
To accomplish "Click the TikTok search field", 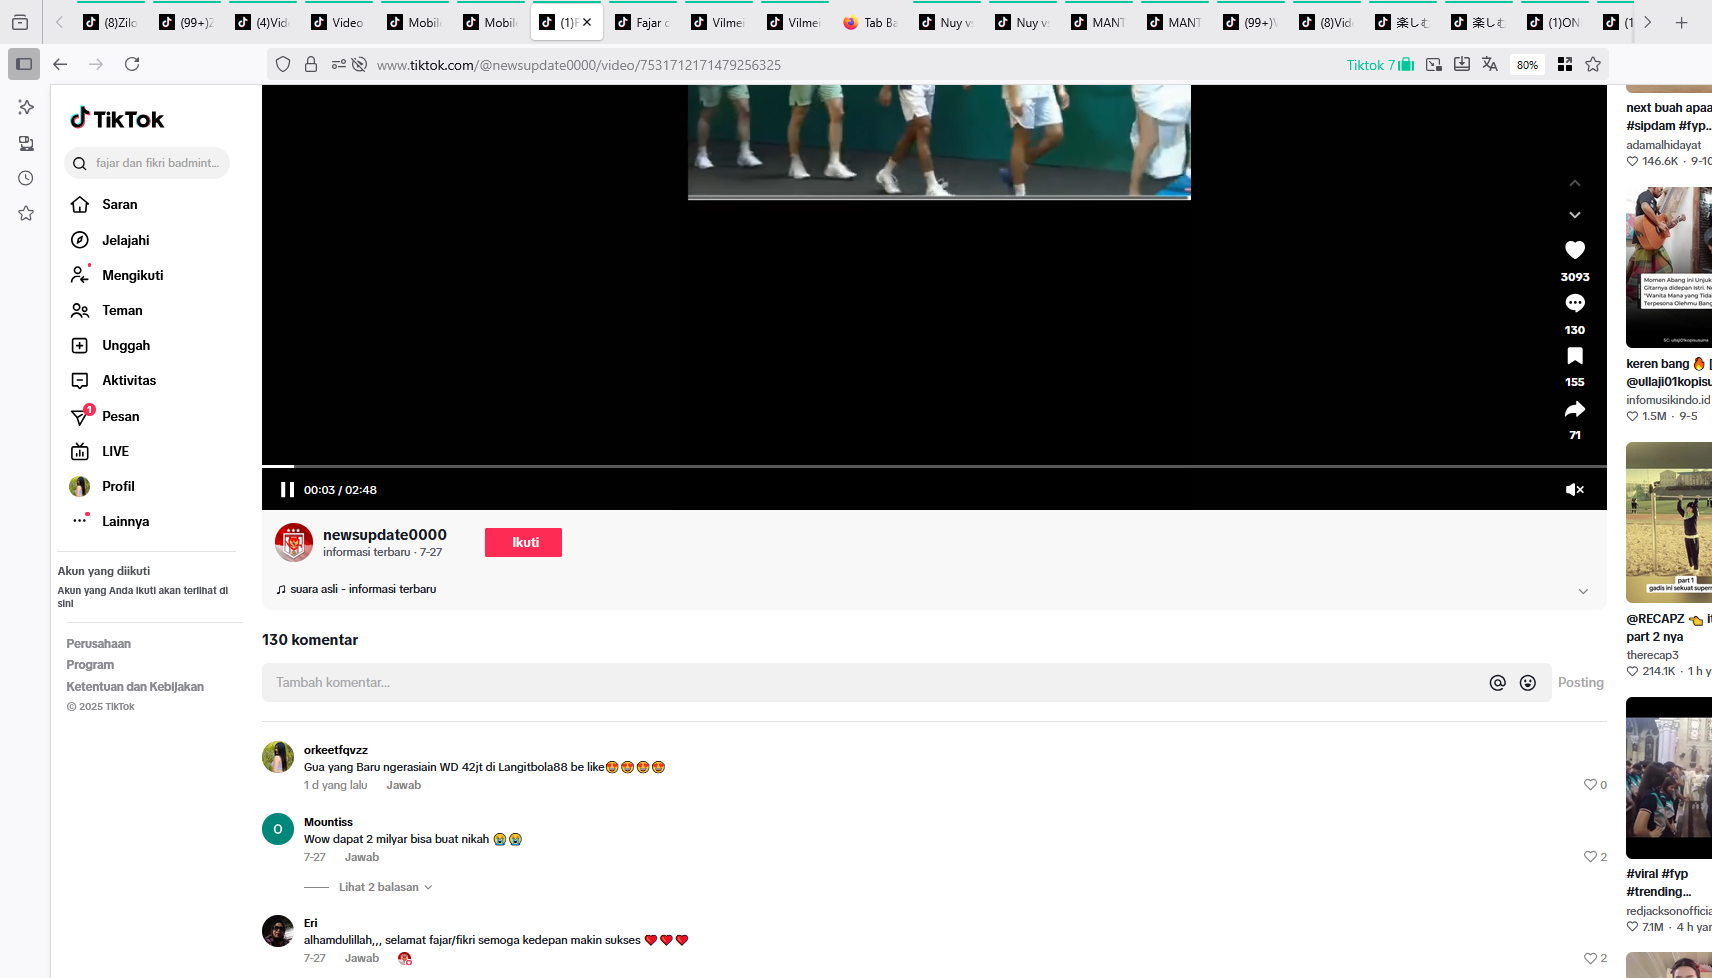I will click(147, 163).
